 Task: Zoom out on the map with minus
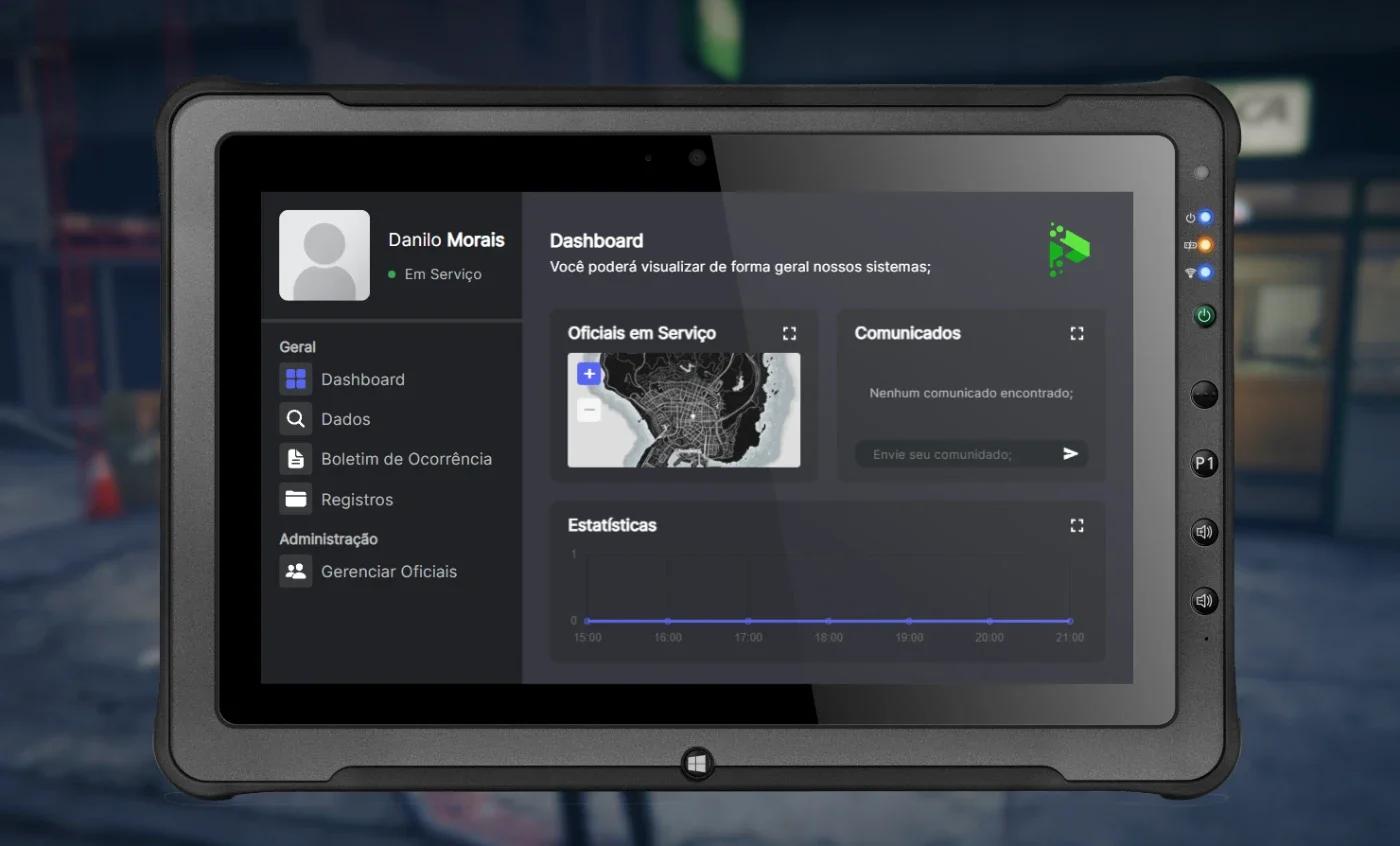point(589,410)
